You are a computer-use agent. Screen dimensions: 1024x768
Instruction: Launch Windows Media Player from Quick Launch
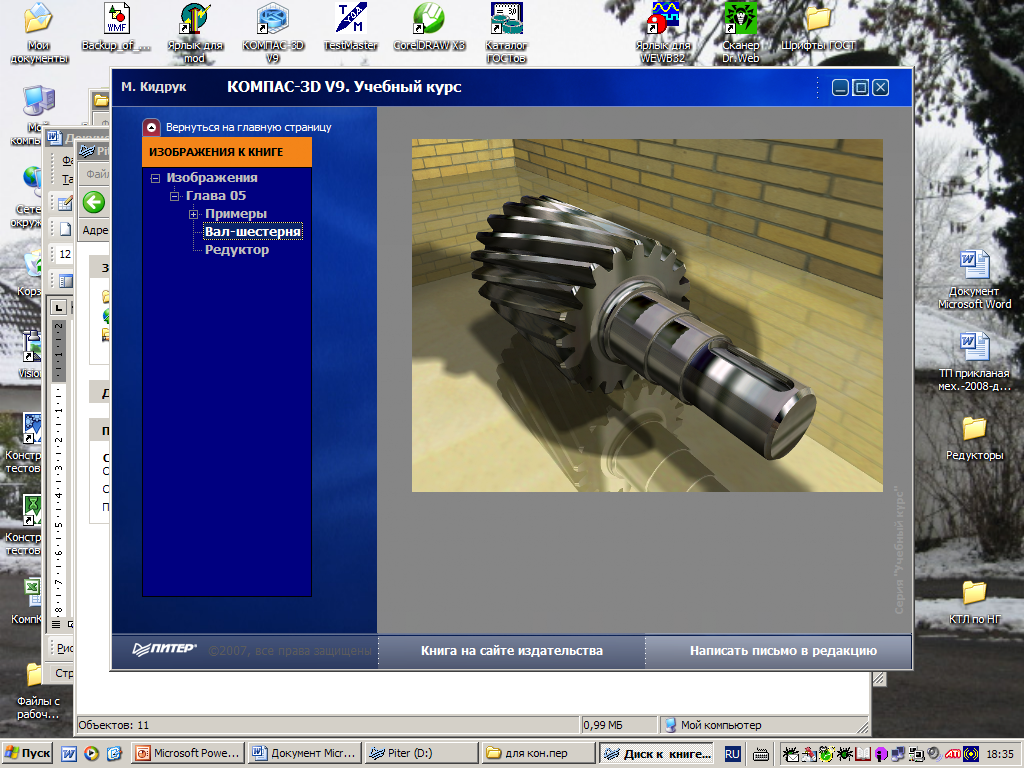tap(91, 754)
